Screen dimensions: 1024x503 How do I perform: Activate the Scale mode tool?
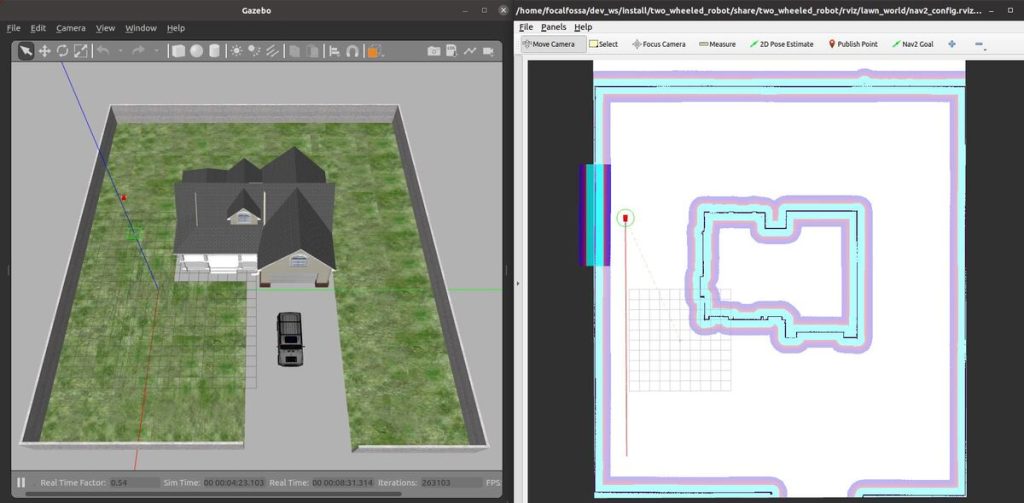click(79, 50)
